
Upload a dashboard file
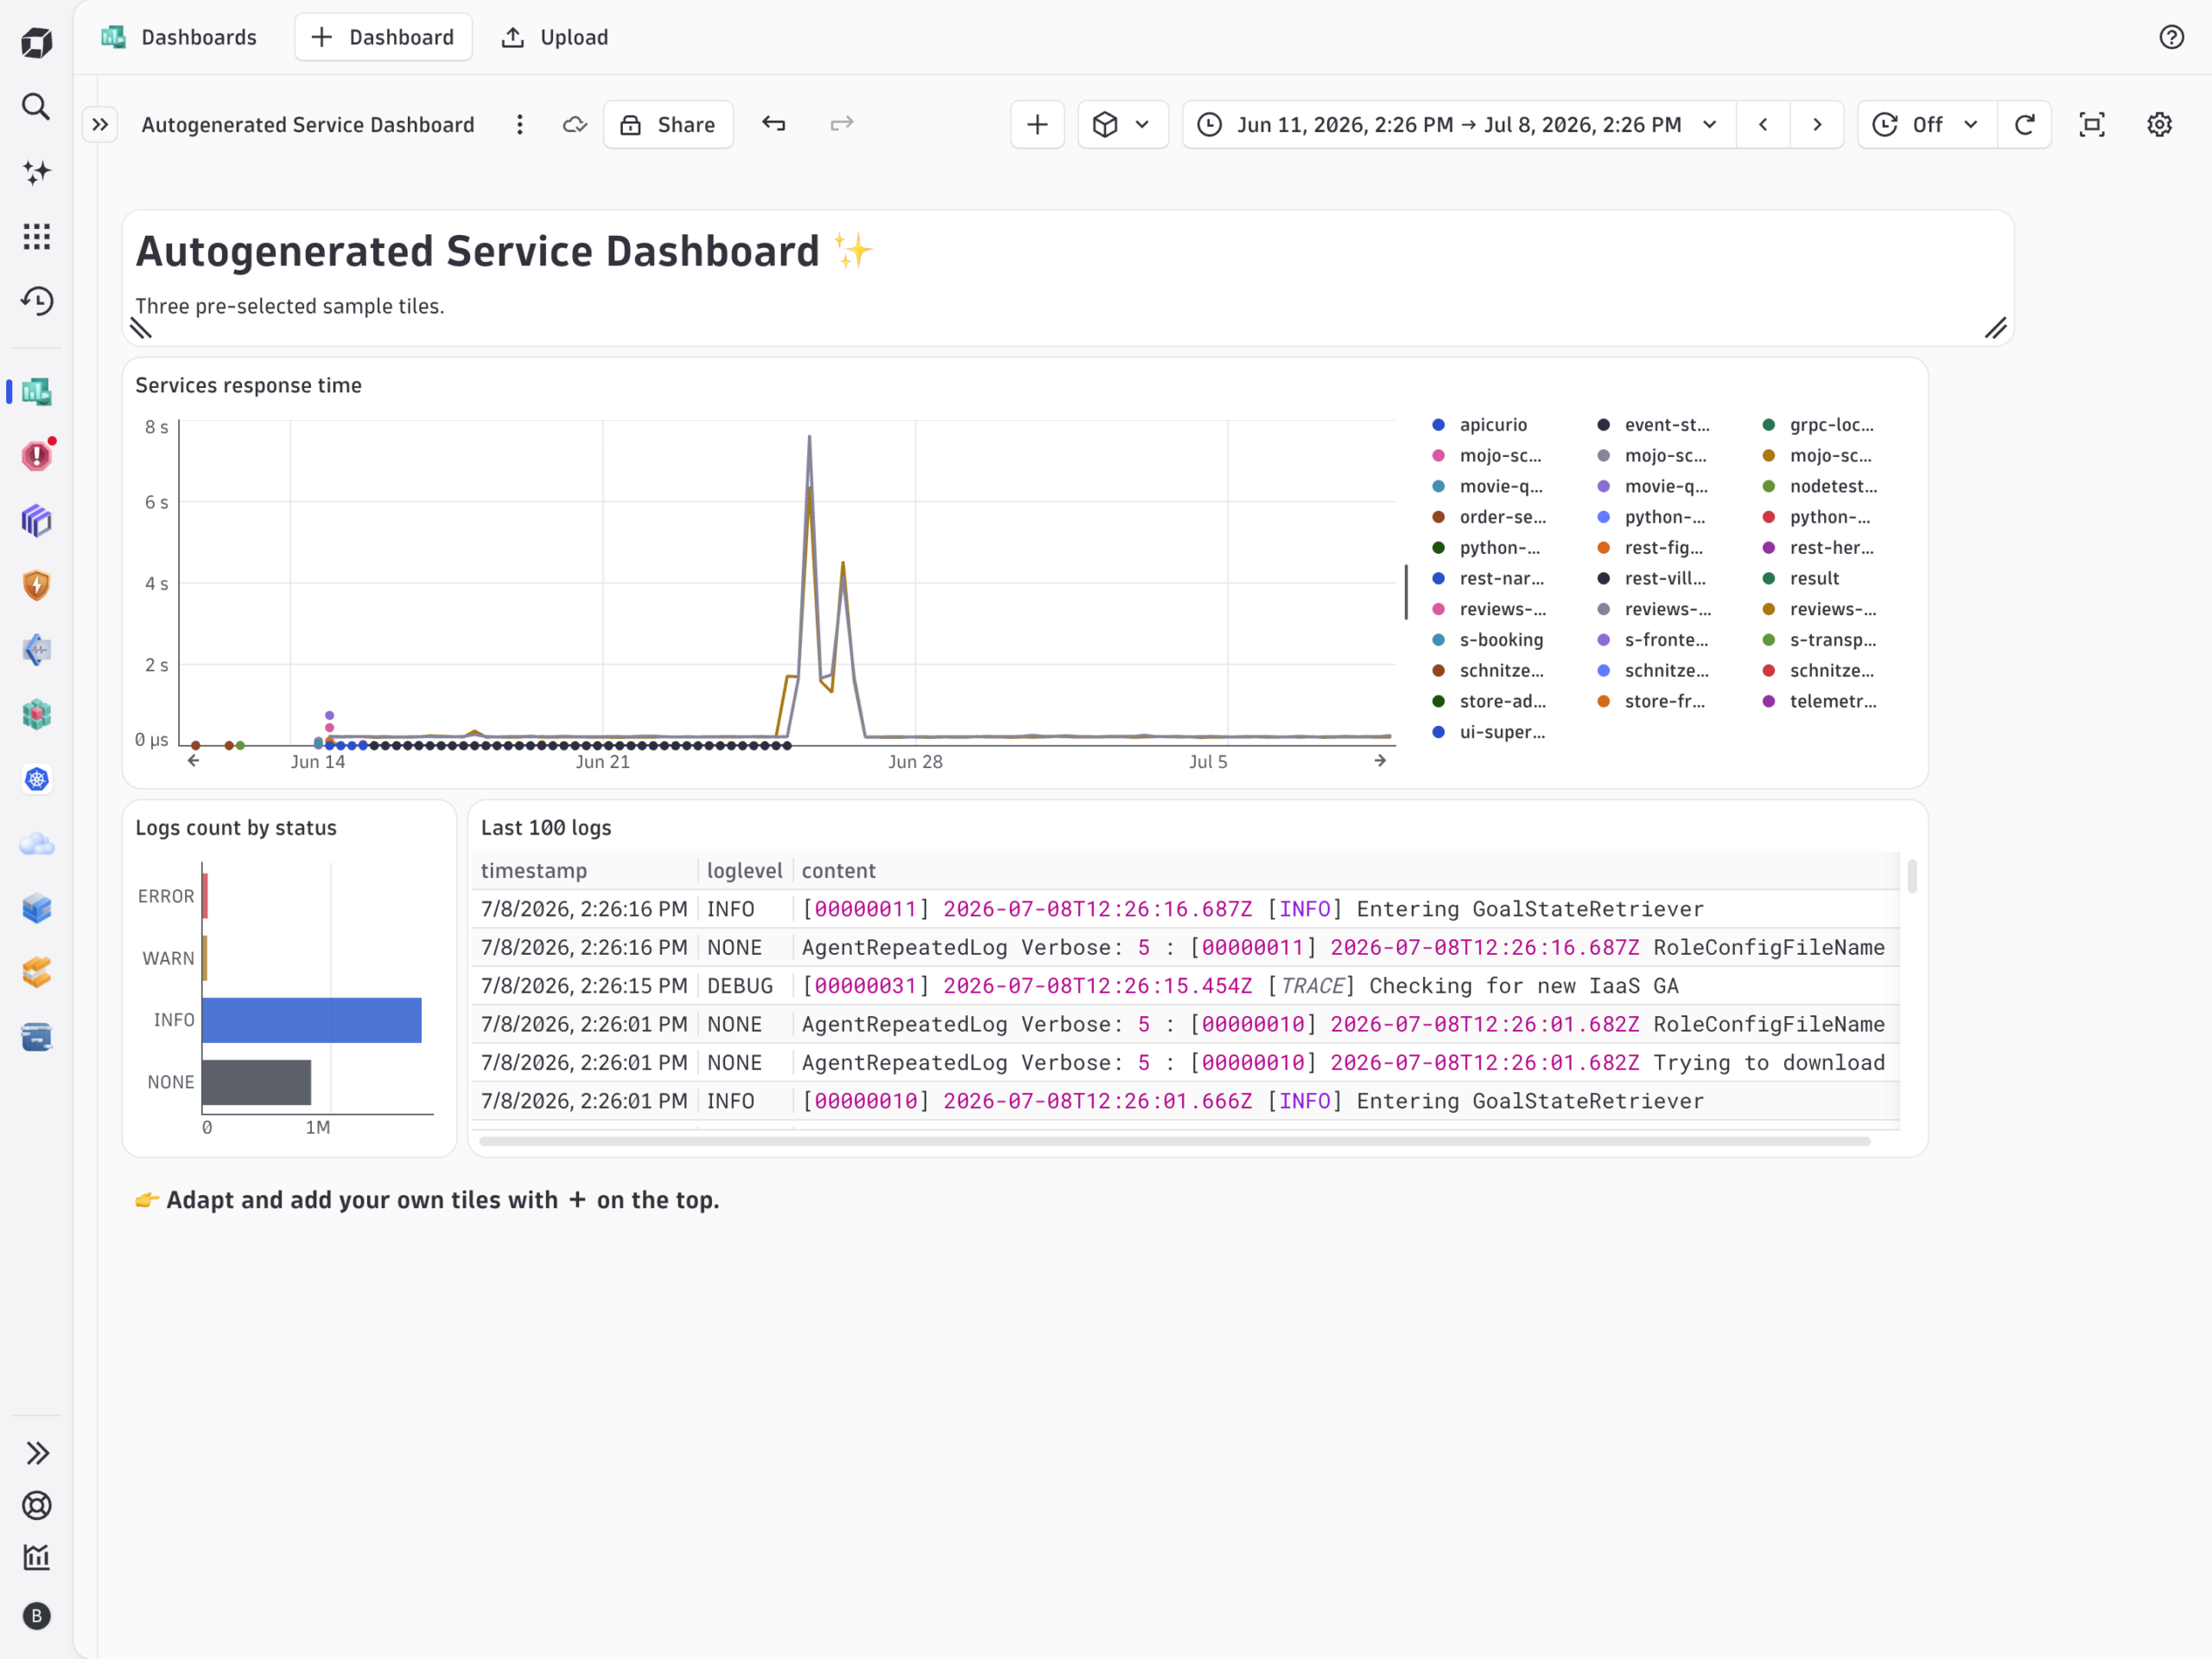[x=556, y=37]
